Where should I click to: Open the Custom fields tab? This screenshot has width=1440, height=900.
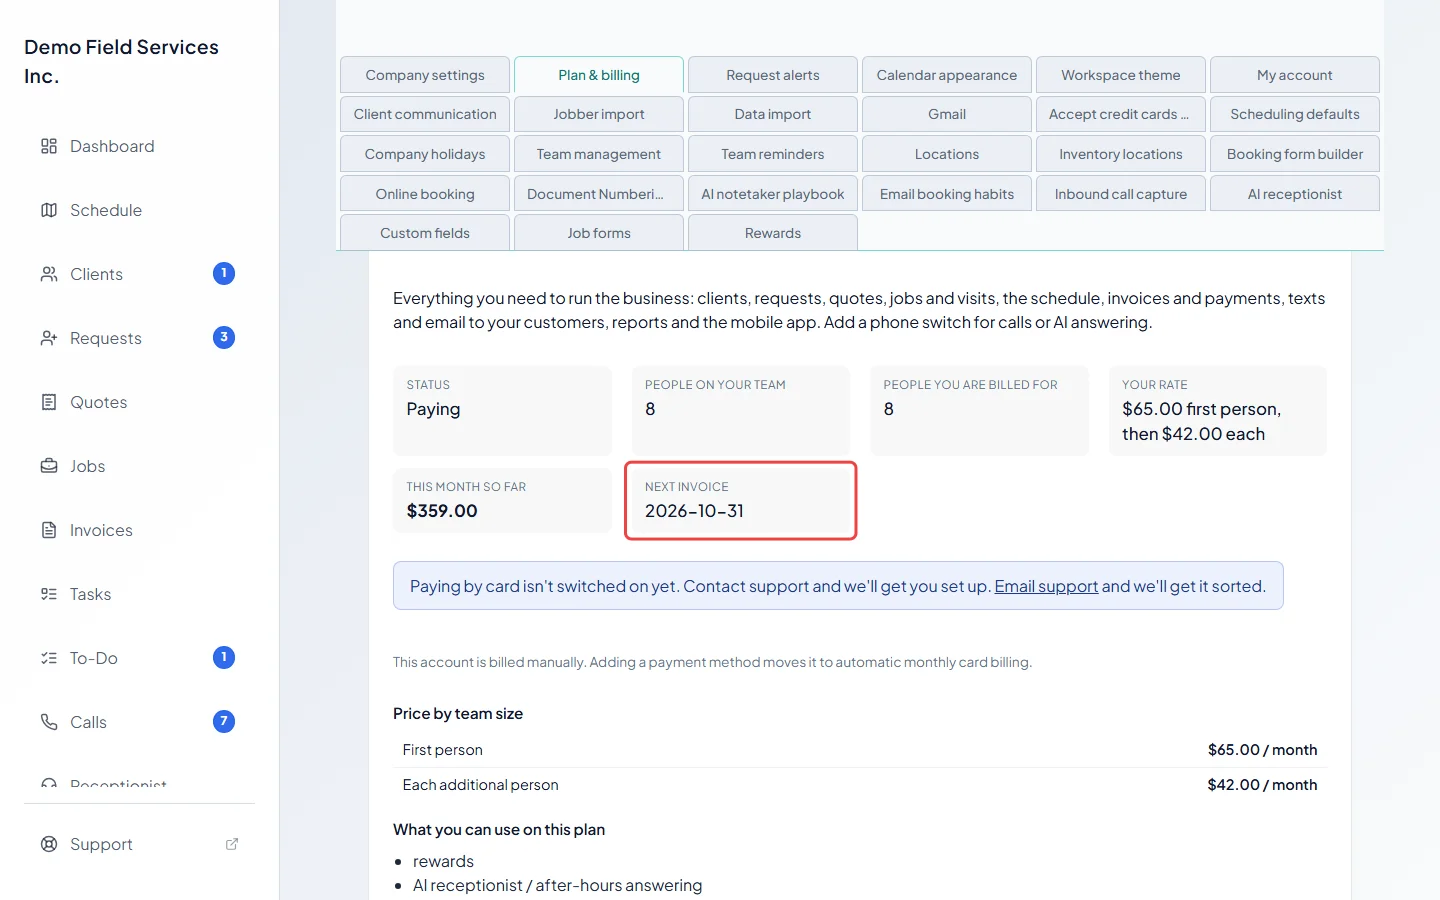425,233
